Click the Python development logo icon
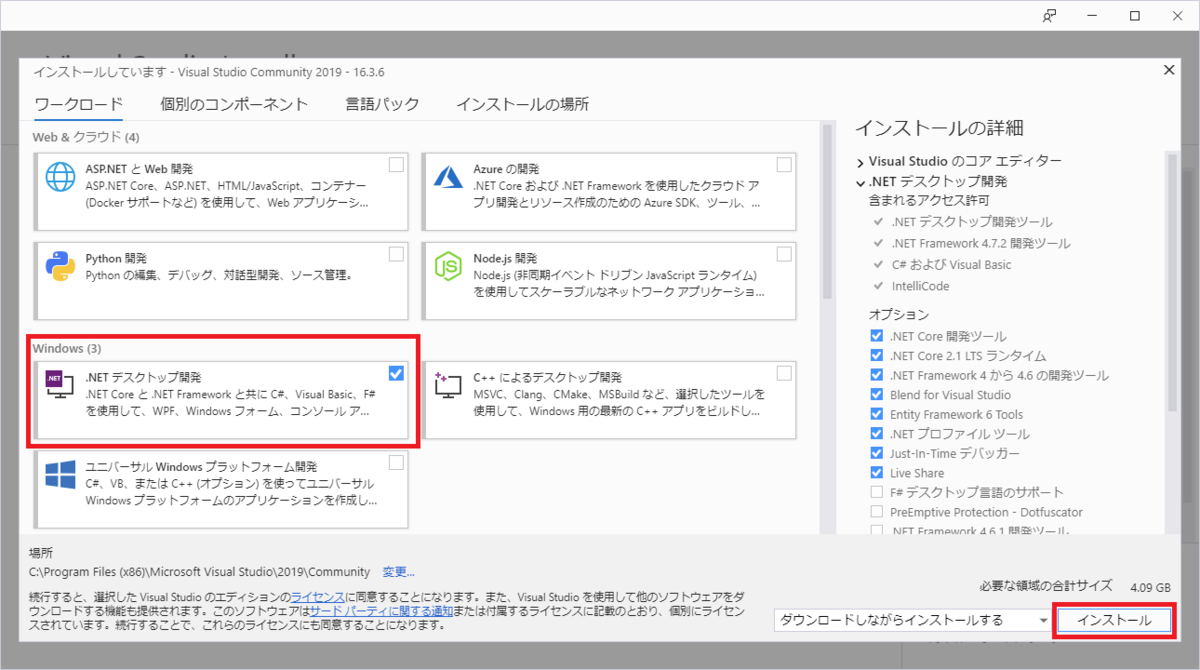 point(60,266)
